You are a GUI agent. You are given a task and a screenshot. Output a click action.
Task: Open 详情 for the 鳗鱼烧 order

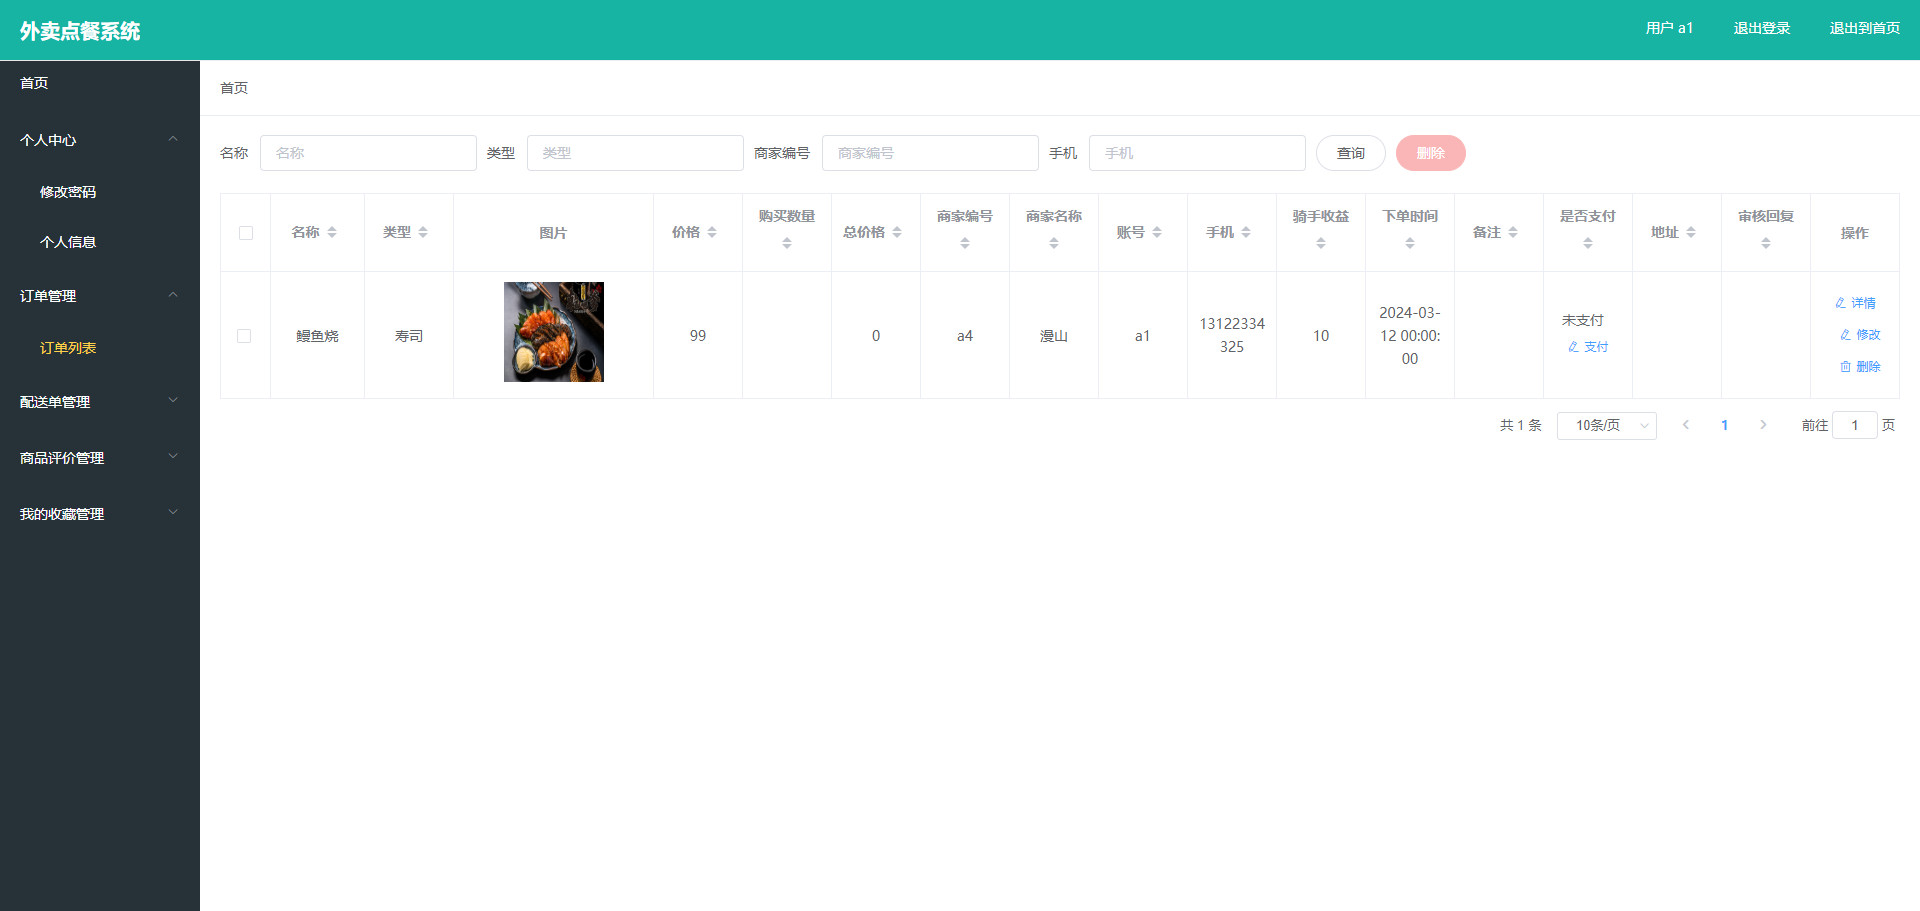click(1856, 303)
